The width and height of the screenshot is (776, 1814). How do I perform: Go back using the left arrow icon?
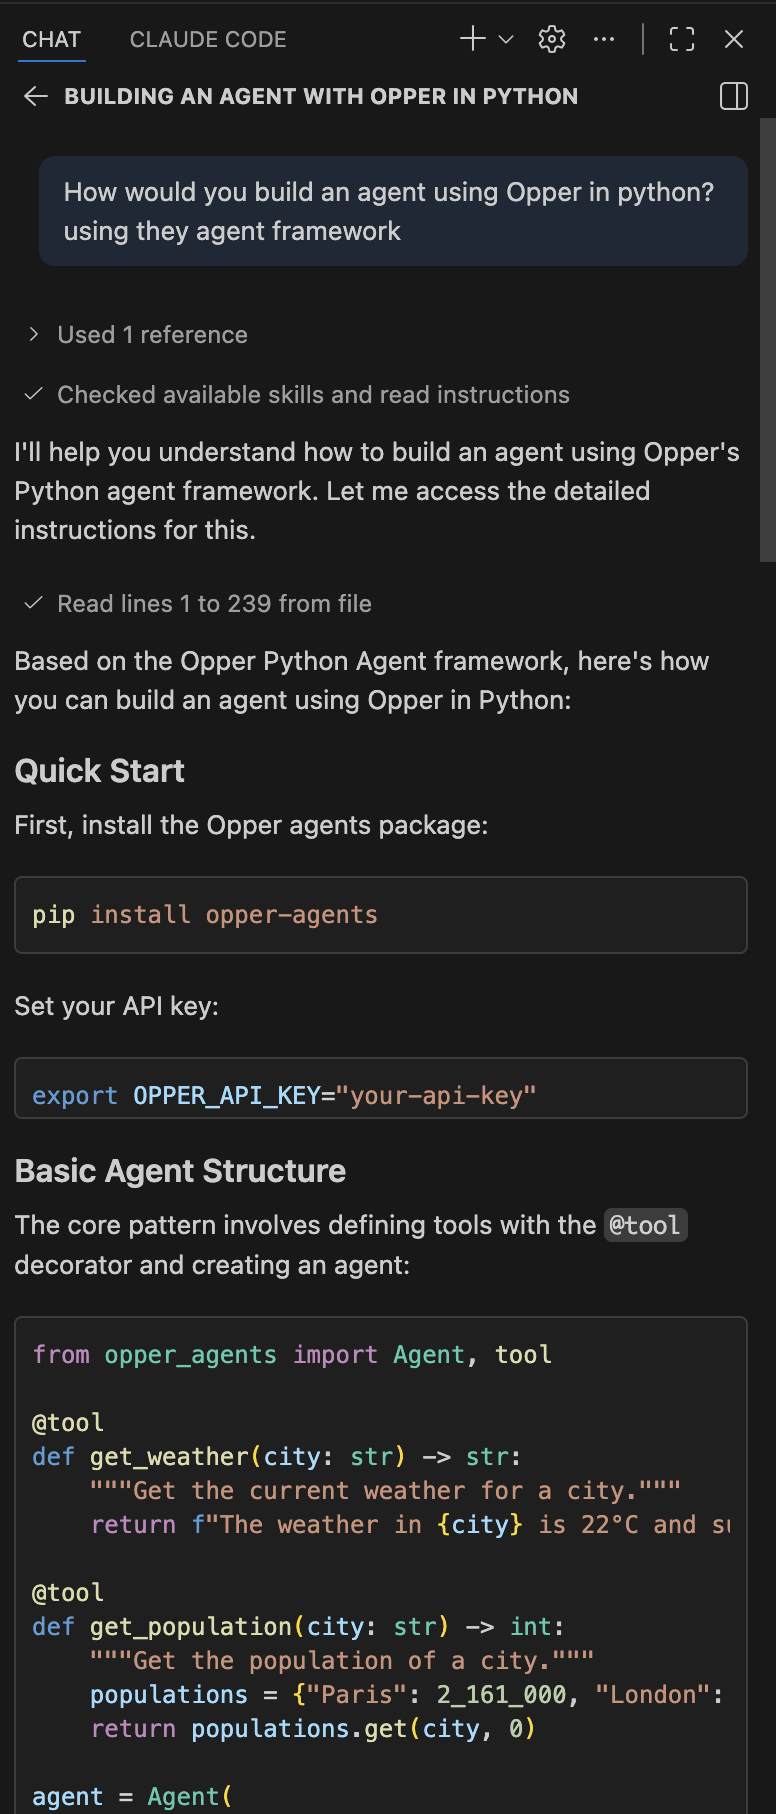pos(36,96)
